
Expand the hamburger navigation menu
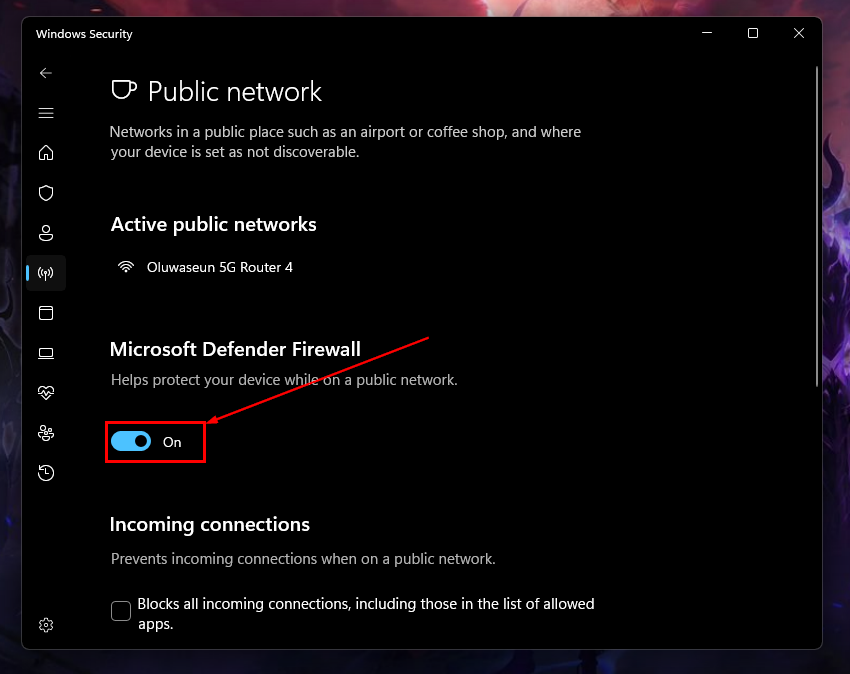pos(46,113)
